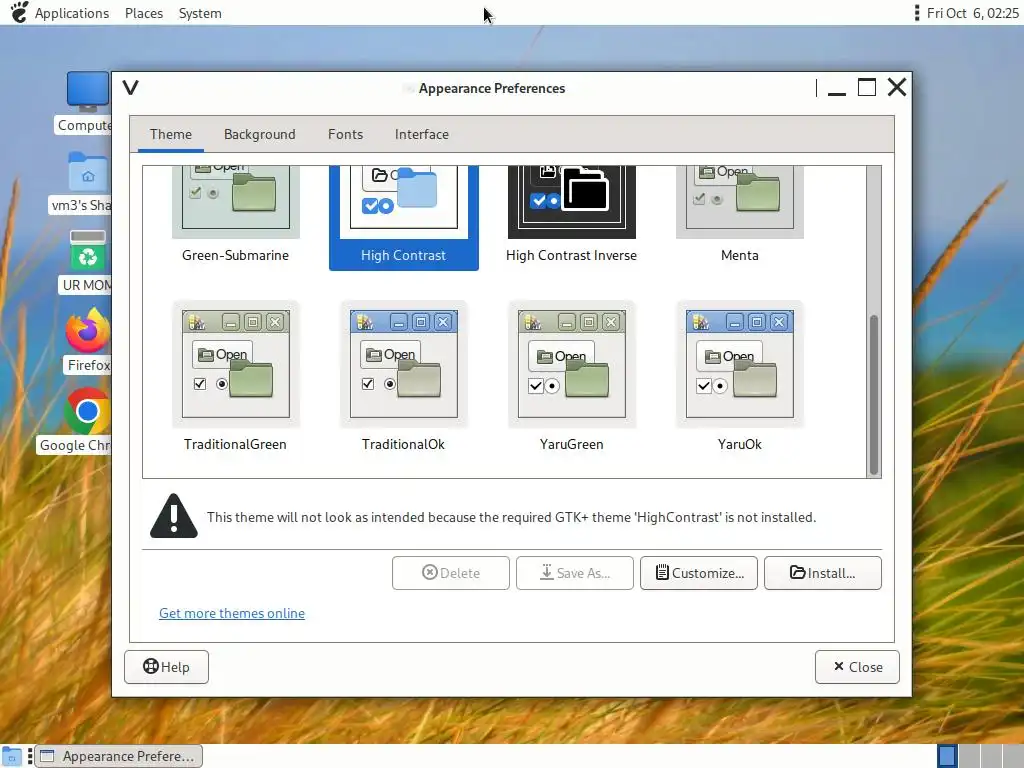
Task: Open the Applications menu
Action: click(72, 13)
